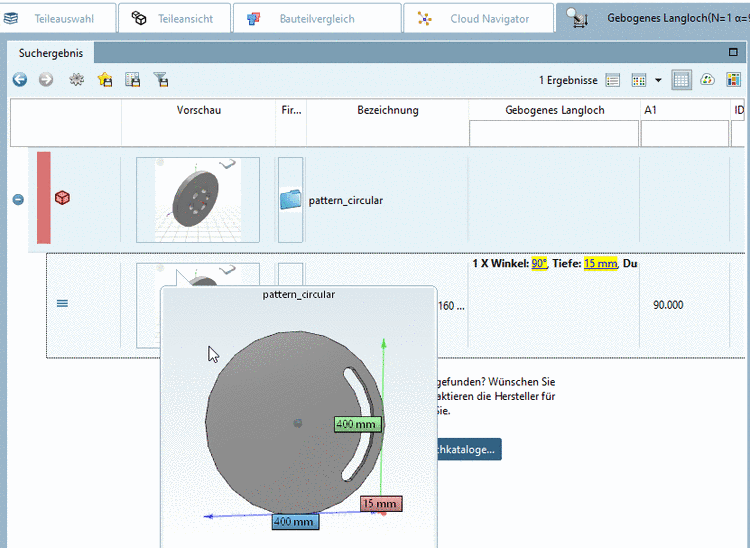The height and width of the screenshot is (548, 750).
Task: Select the Gebogenes Langloch search tab
Action: tap(653, 18)
